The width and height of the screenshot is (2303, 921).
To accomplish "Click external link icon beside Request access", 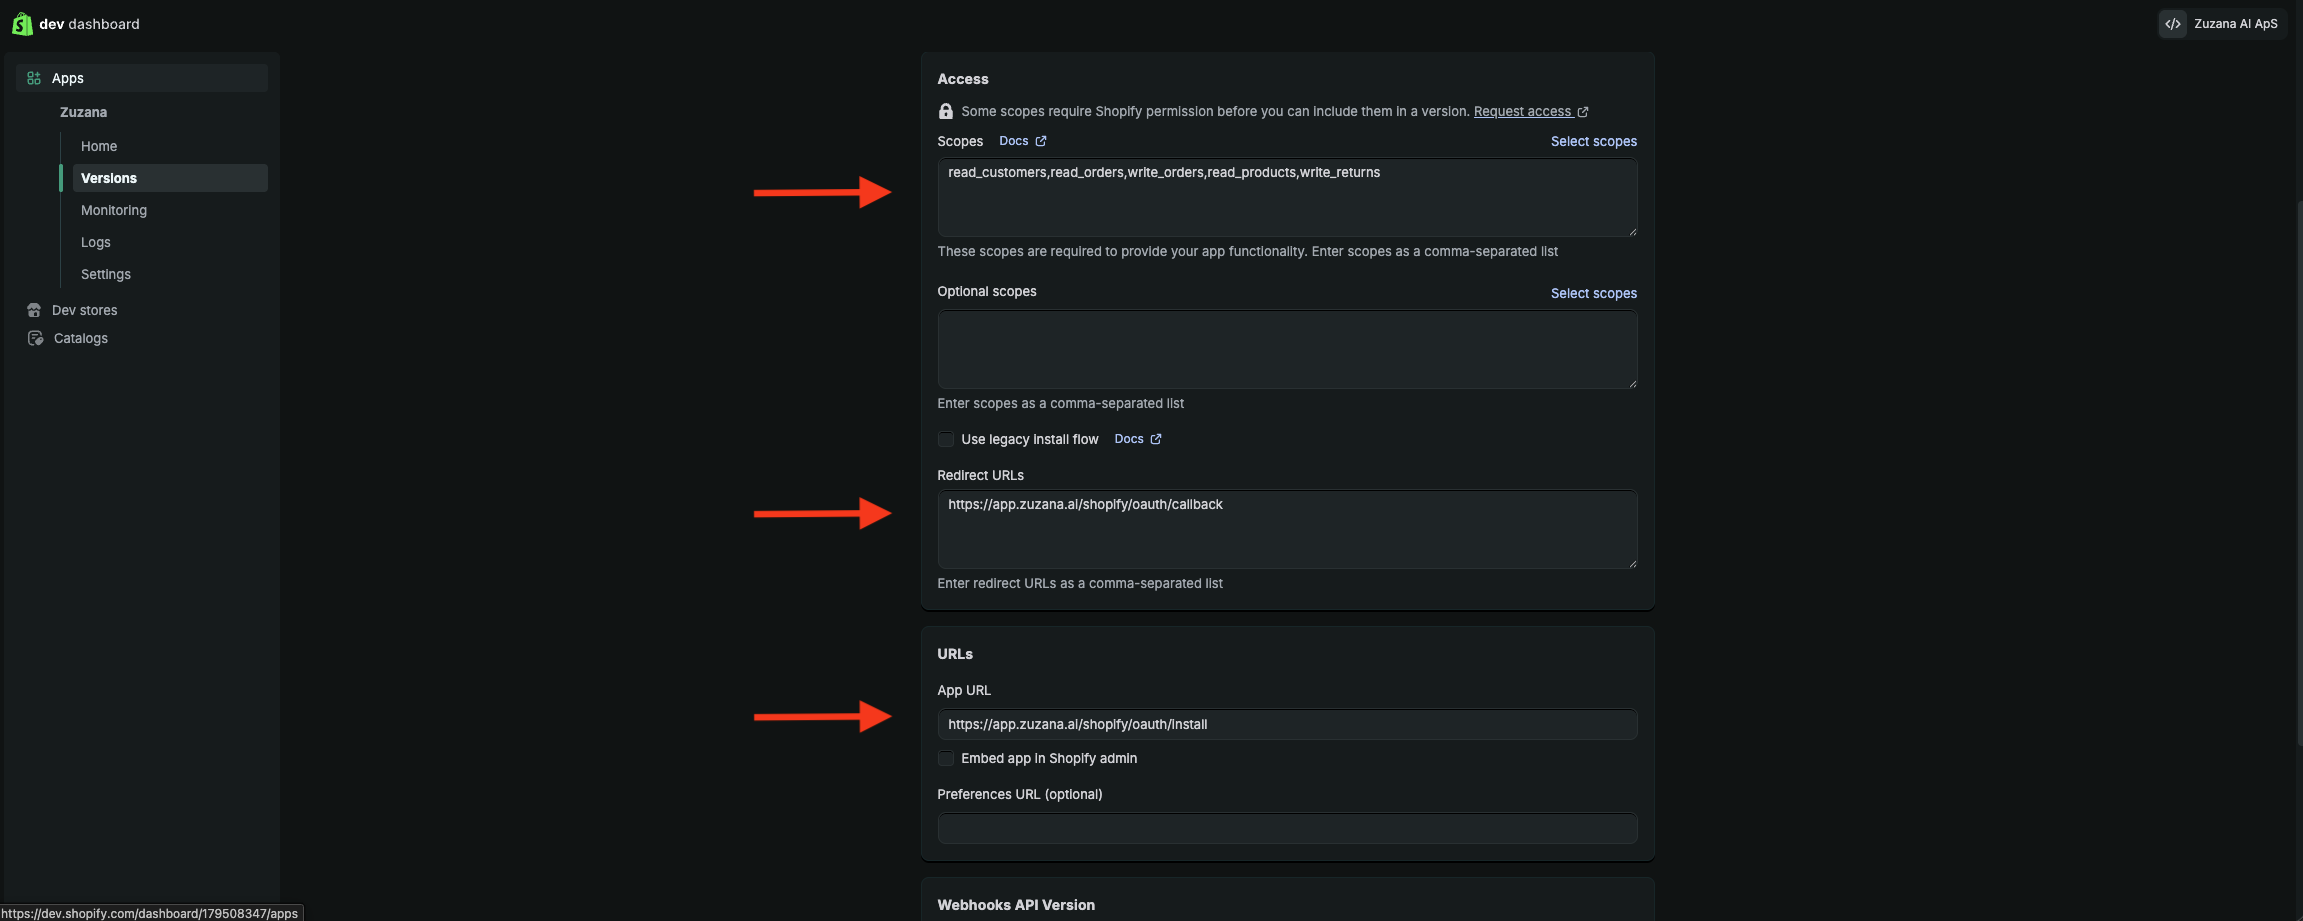I will point(1583,112).
